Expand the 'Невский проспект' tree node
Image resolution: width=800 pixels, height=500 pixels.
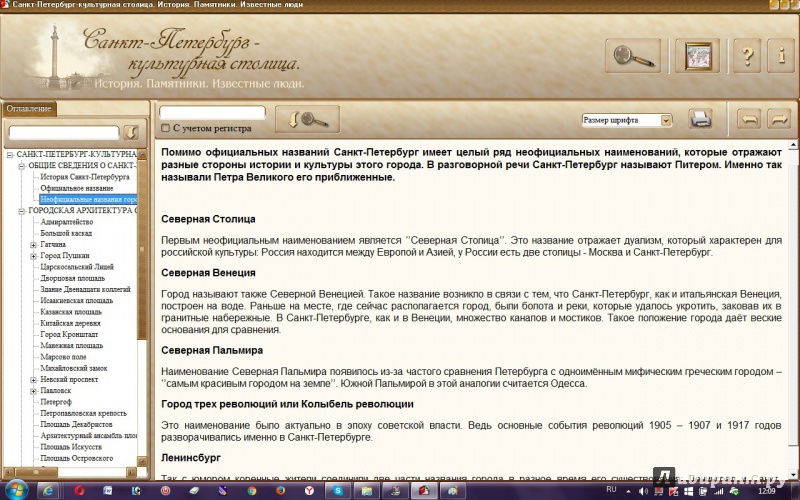(x=33, y=380)
